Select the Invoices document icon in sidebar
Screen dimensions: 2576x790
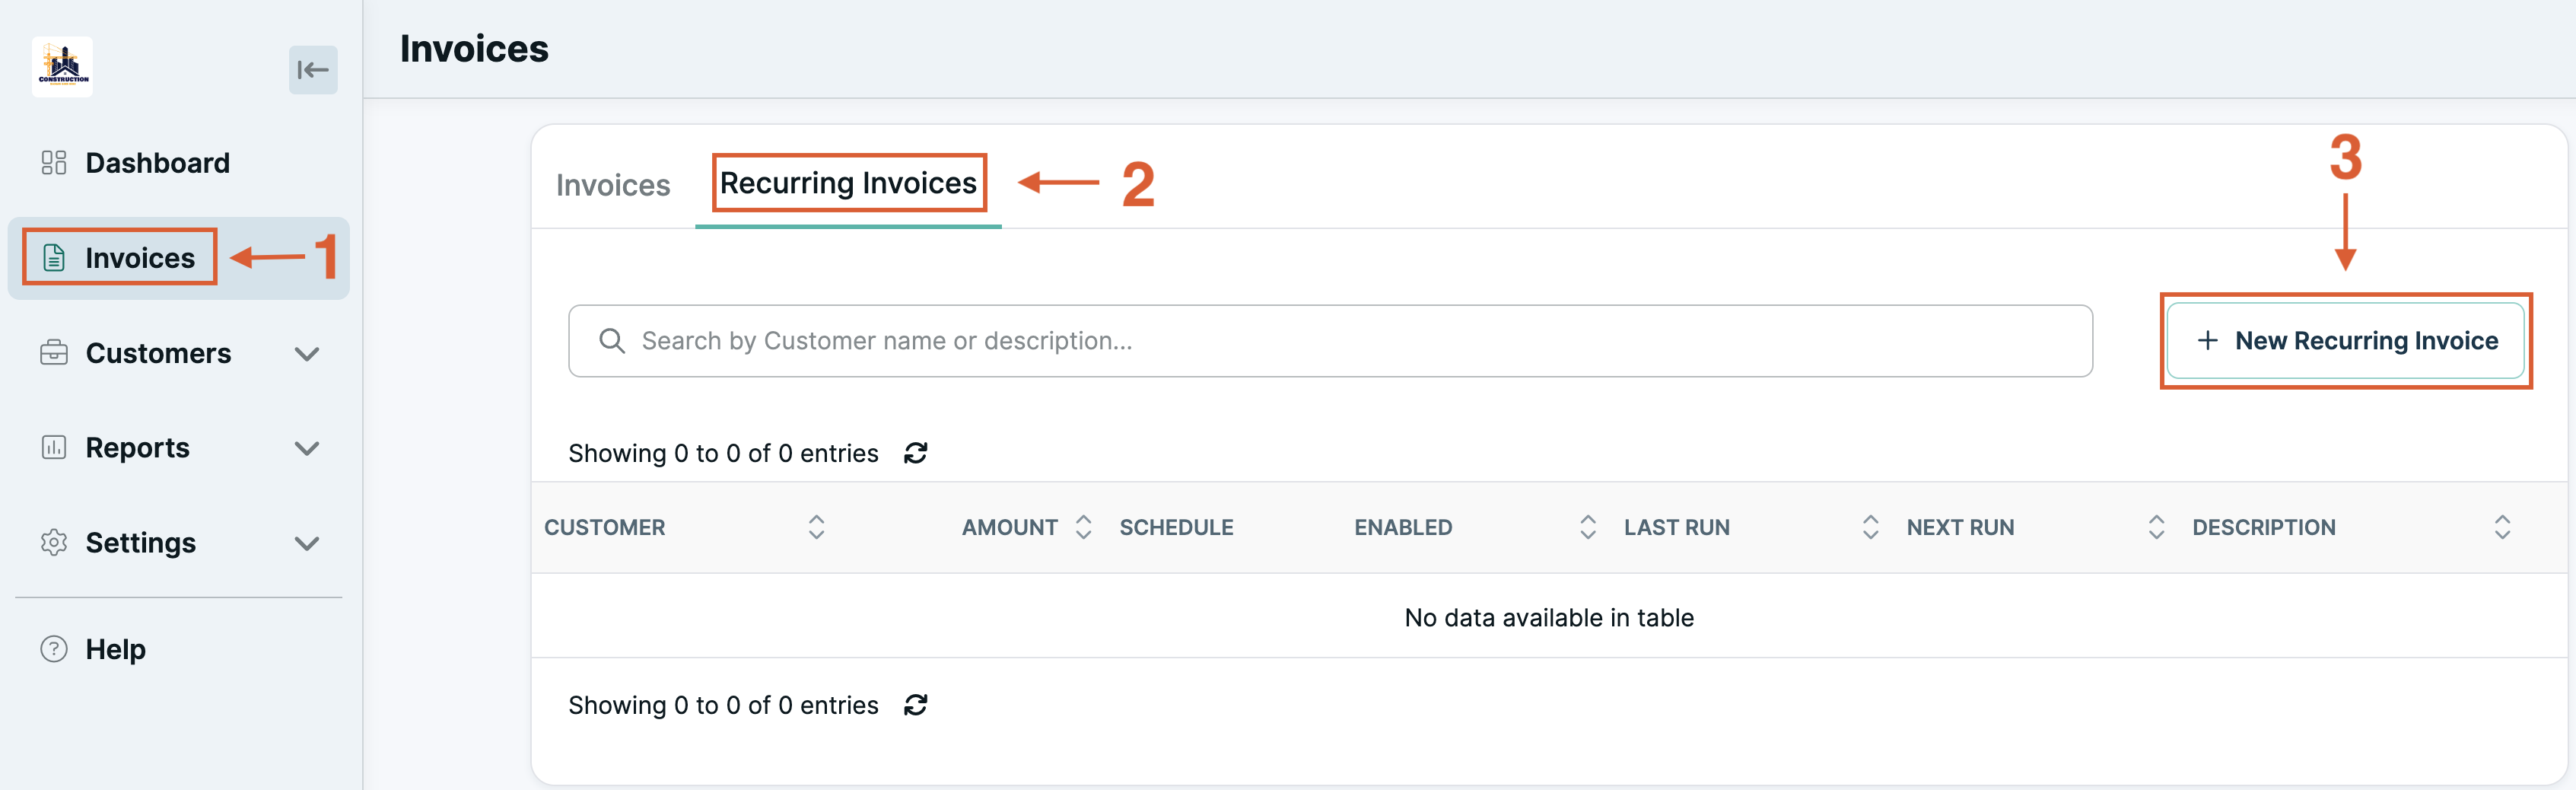(x=53, y=257)
